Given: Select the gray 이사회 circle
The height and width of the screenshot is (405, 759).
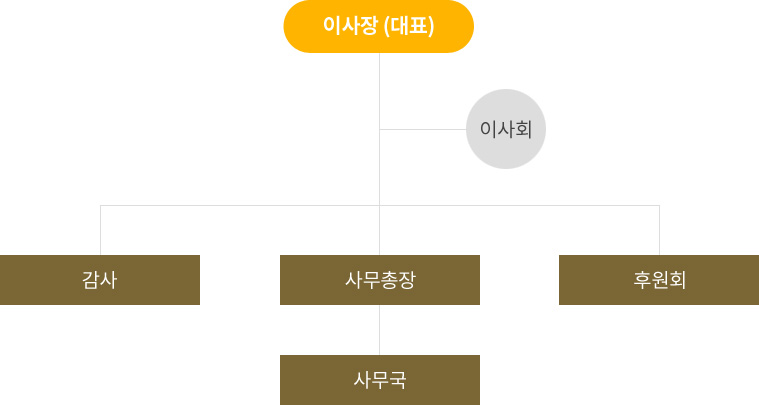Looking at the screenshot, I should 506,129.
